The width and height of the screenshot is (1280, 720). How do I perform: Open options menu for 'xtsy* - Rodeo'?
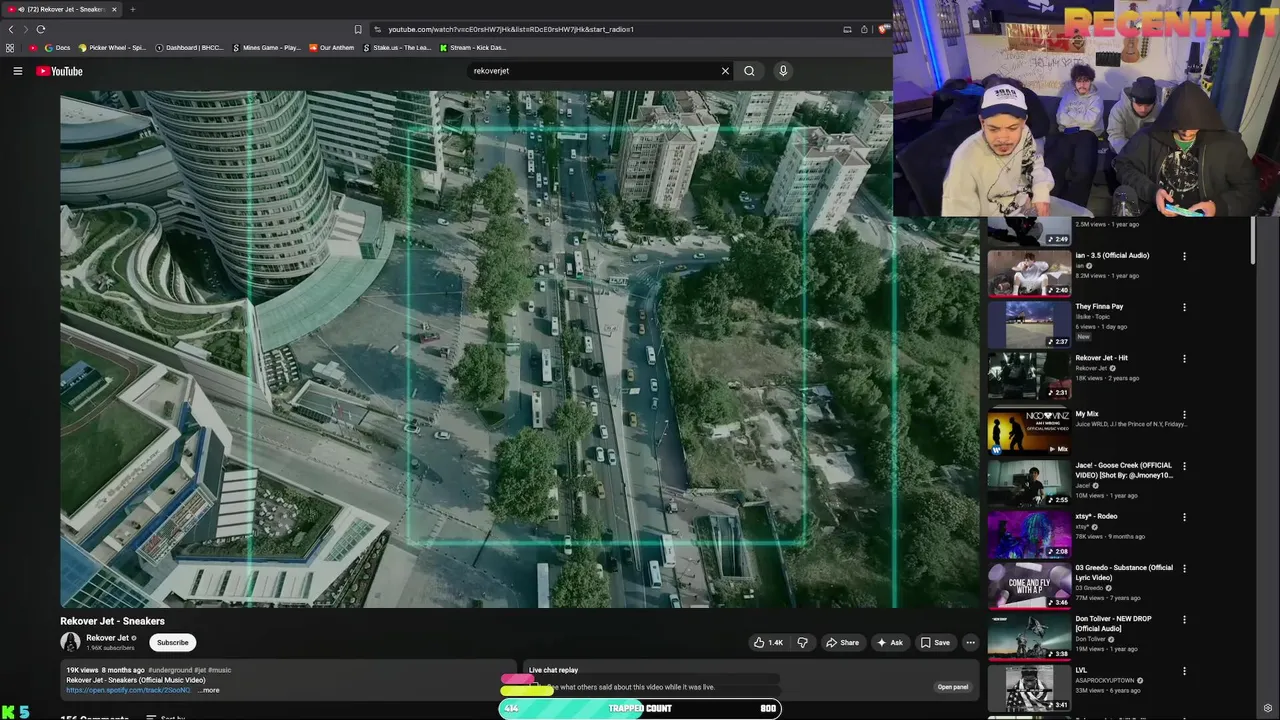[1184, 517]
